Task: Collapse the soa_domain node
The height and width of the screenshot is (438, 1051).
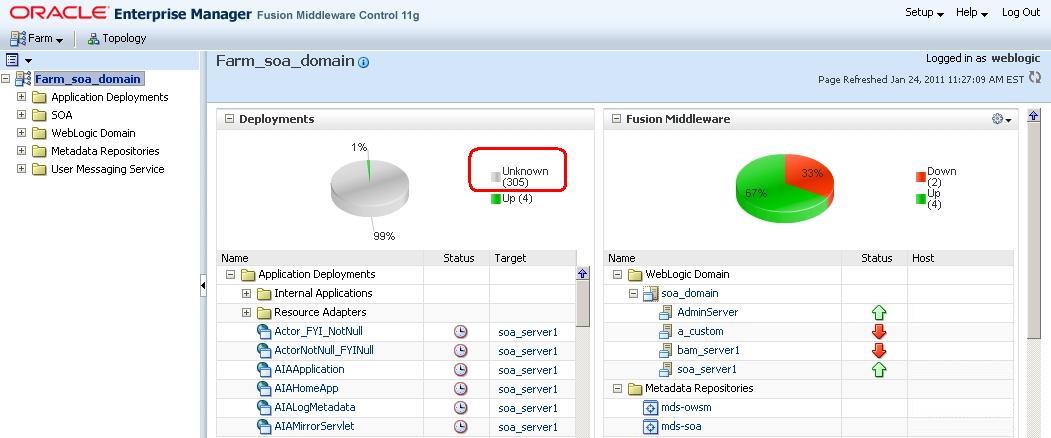Action: coord(633,293)
